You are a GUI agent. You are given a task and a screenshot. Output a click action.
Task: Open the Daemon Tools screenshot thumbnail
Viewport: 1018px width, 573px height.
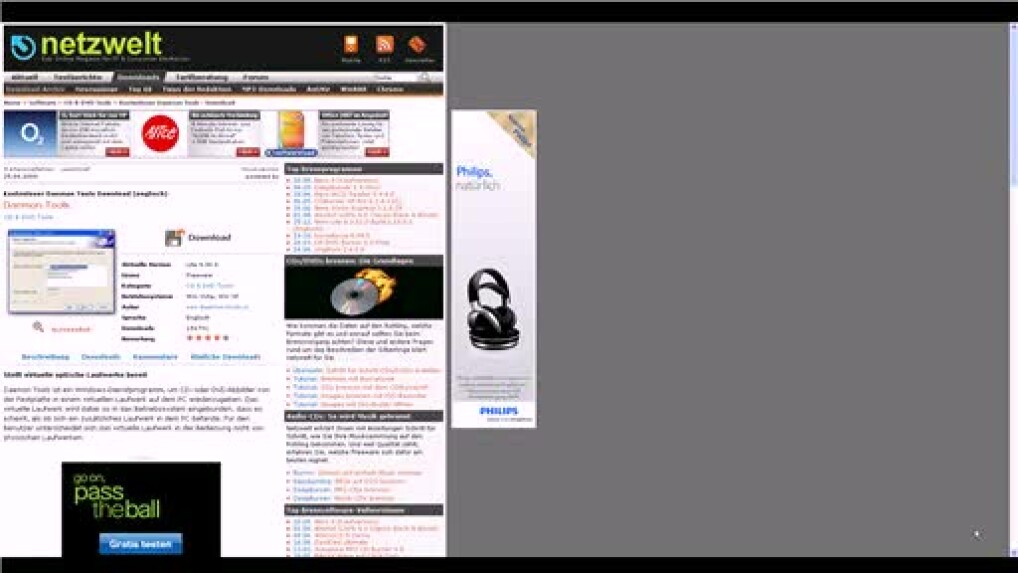61,271
